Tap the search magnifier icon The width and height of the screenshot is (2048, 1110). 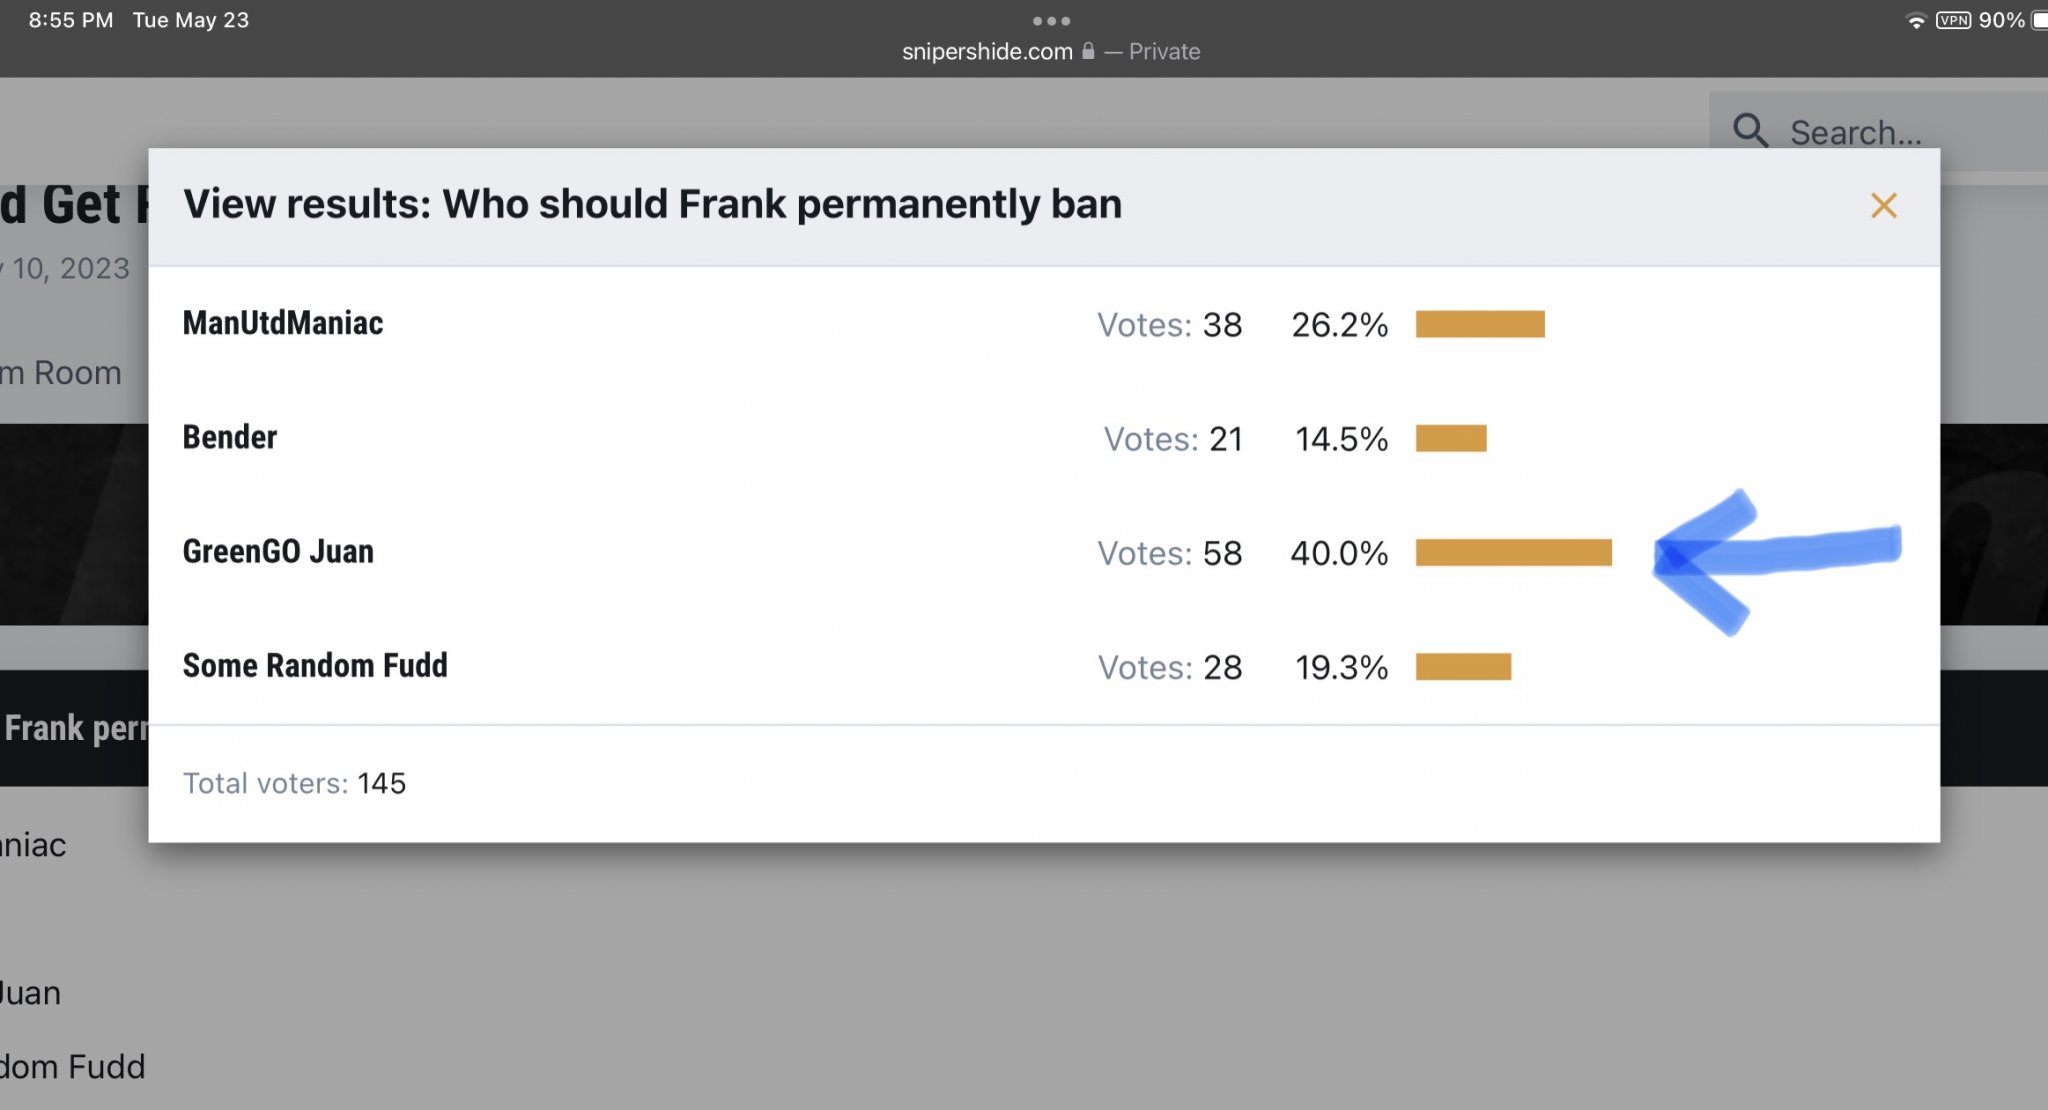(x=1750, y=131)
